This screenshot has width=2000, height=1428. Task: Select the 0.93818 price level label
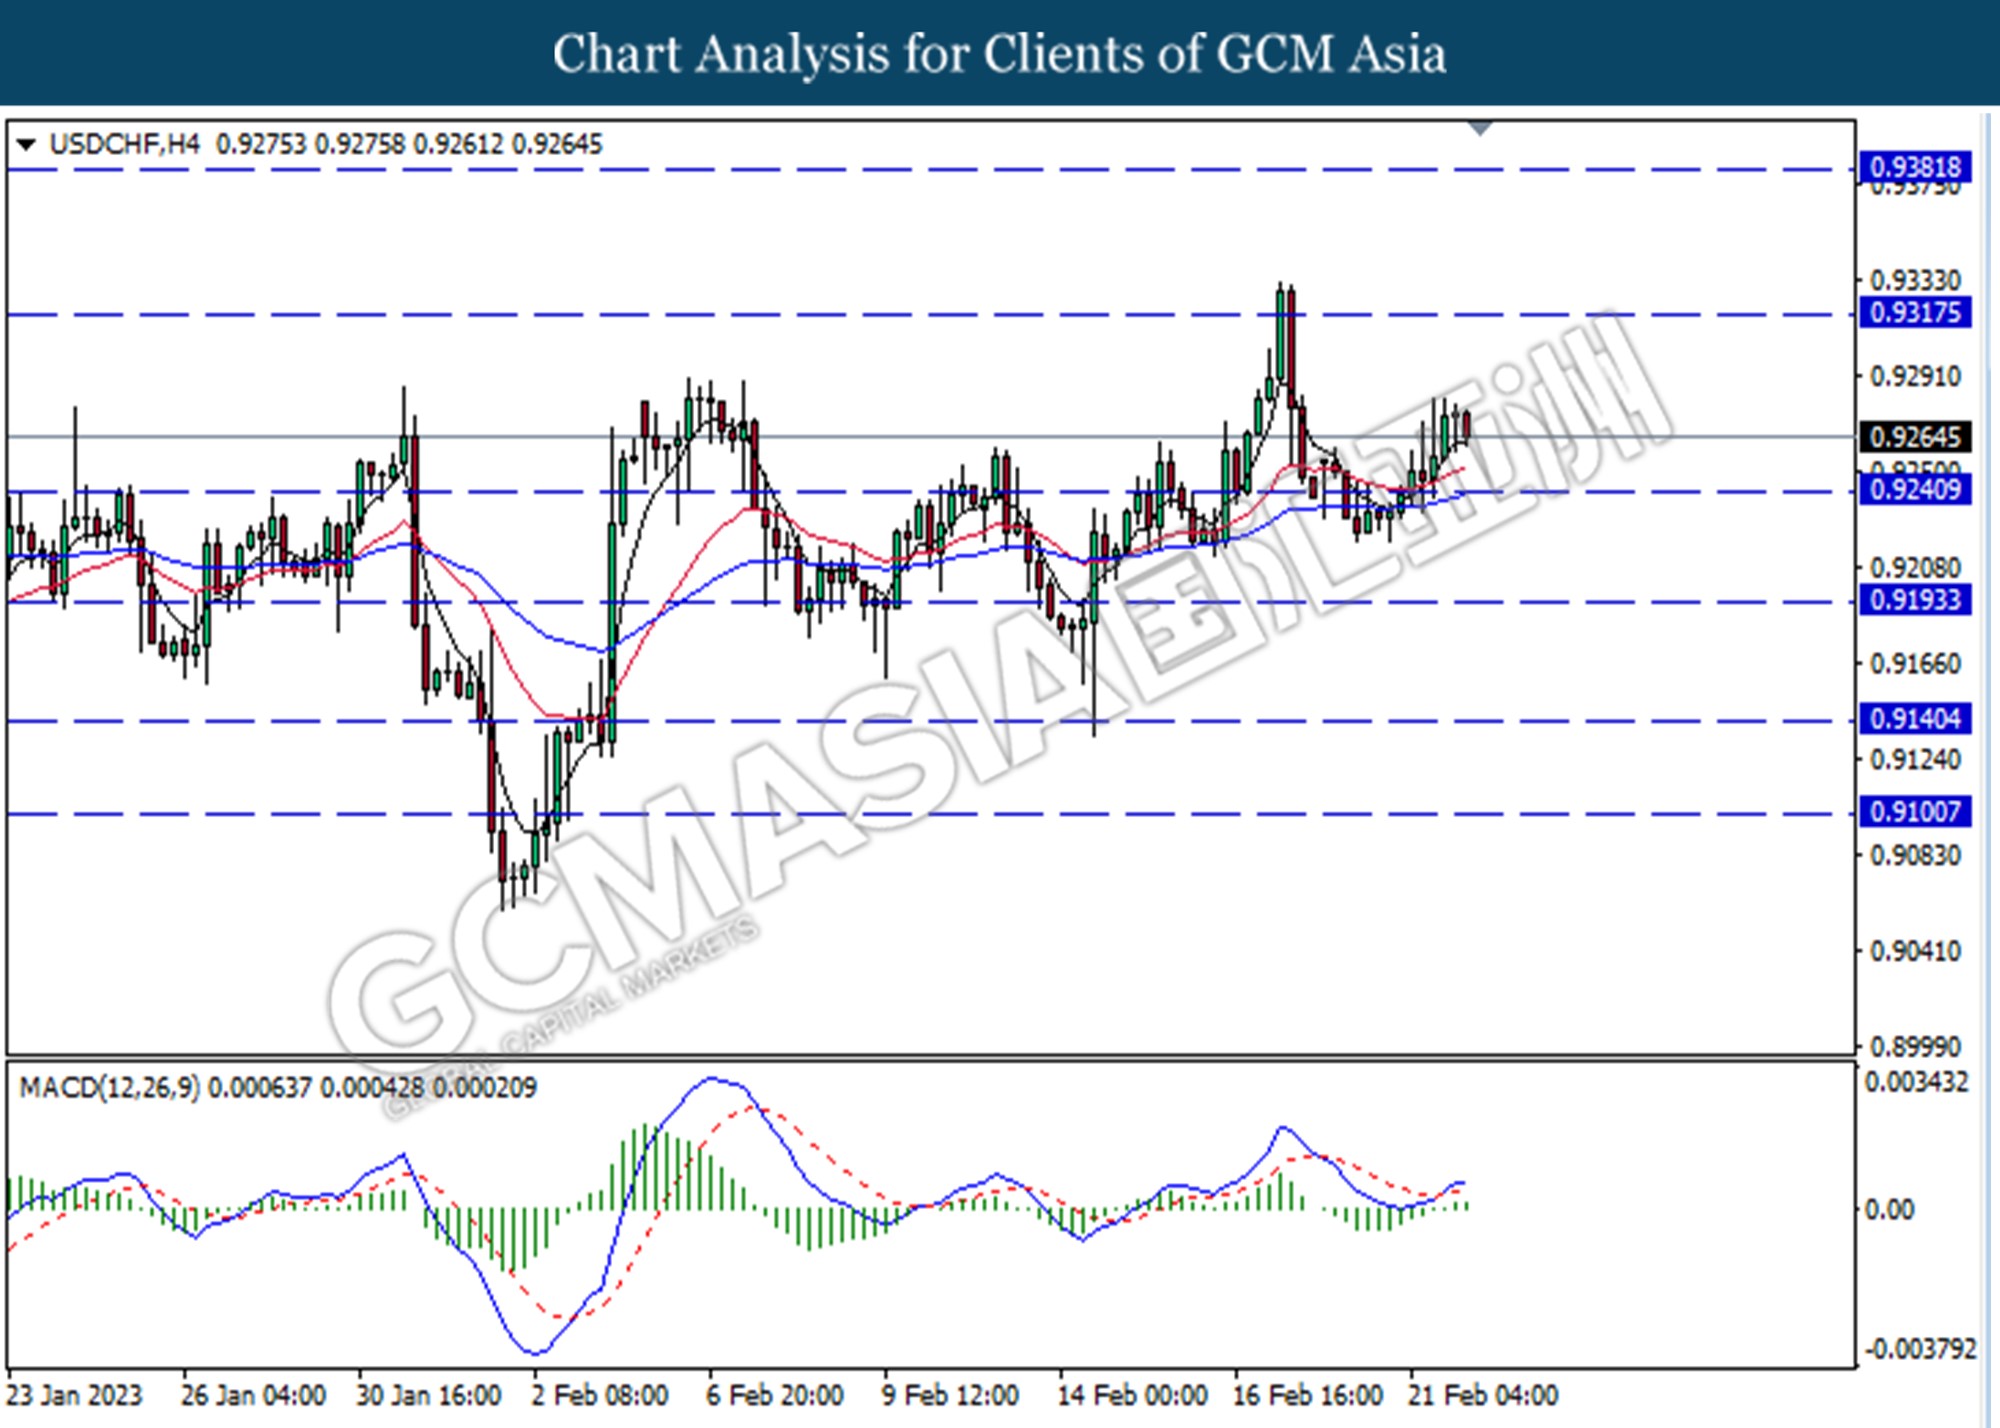click(1915, 167)
